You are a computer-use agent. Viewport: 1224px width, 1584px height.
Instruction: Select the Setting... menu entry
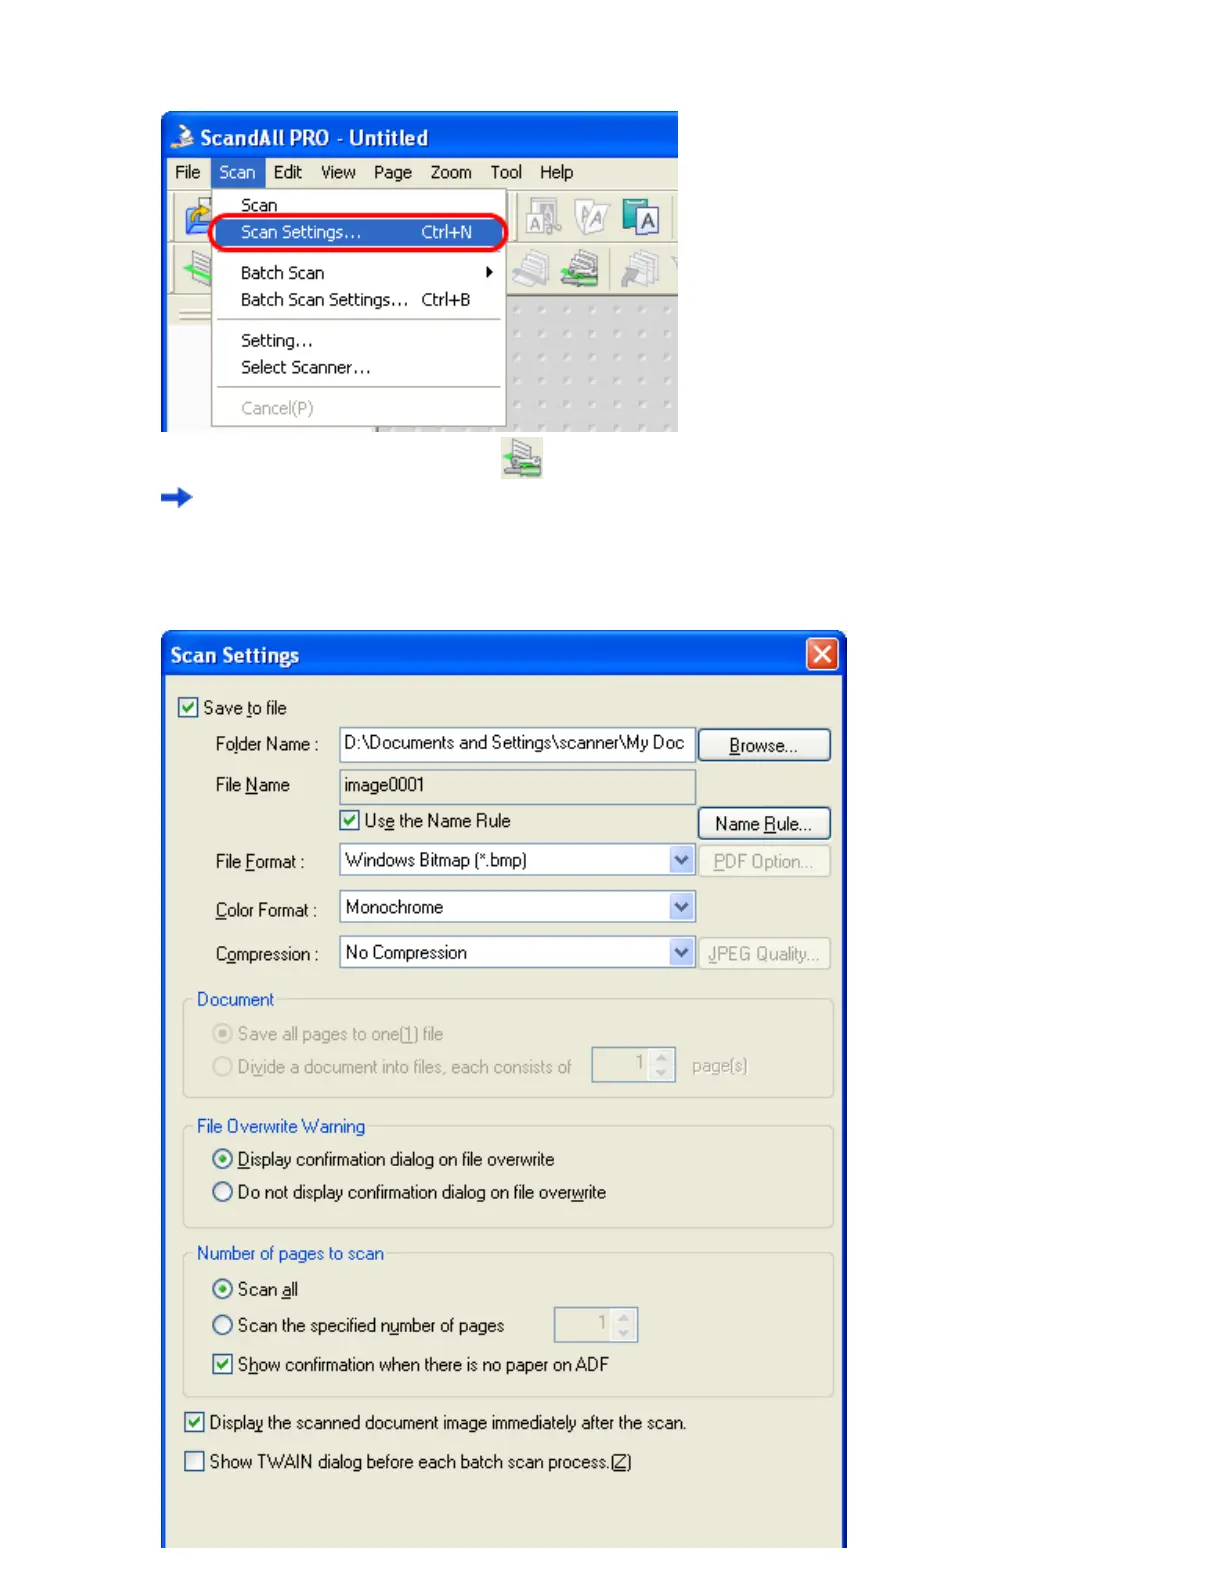pos(358,340)
